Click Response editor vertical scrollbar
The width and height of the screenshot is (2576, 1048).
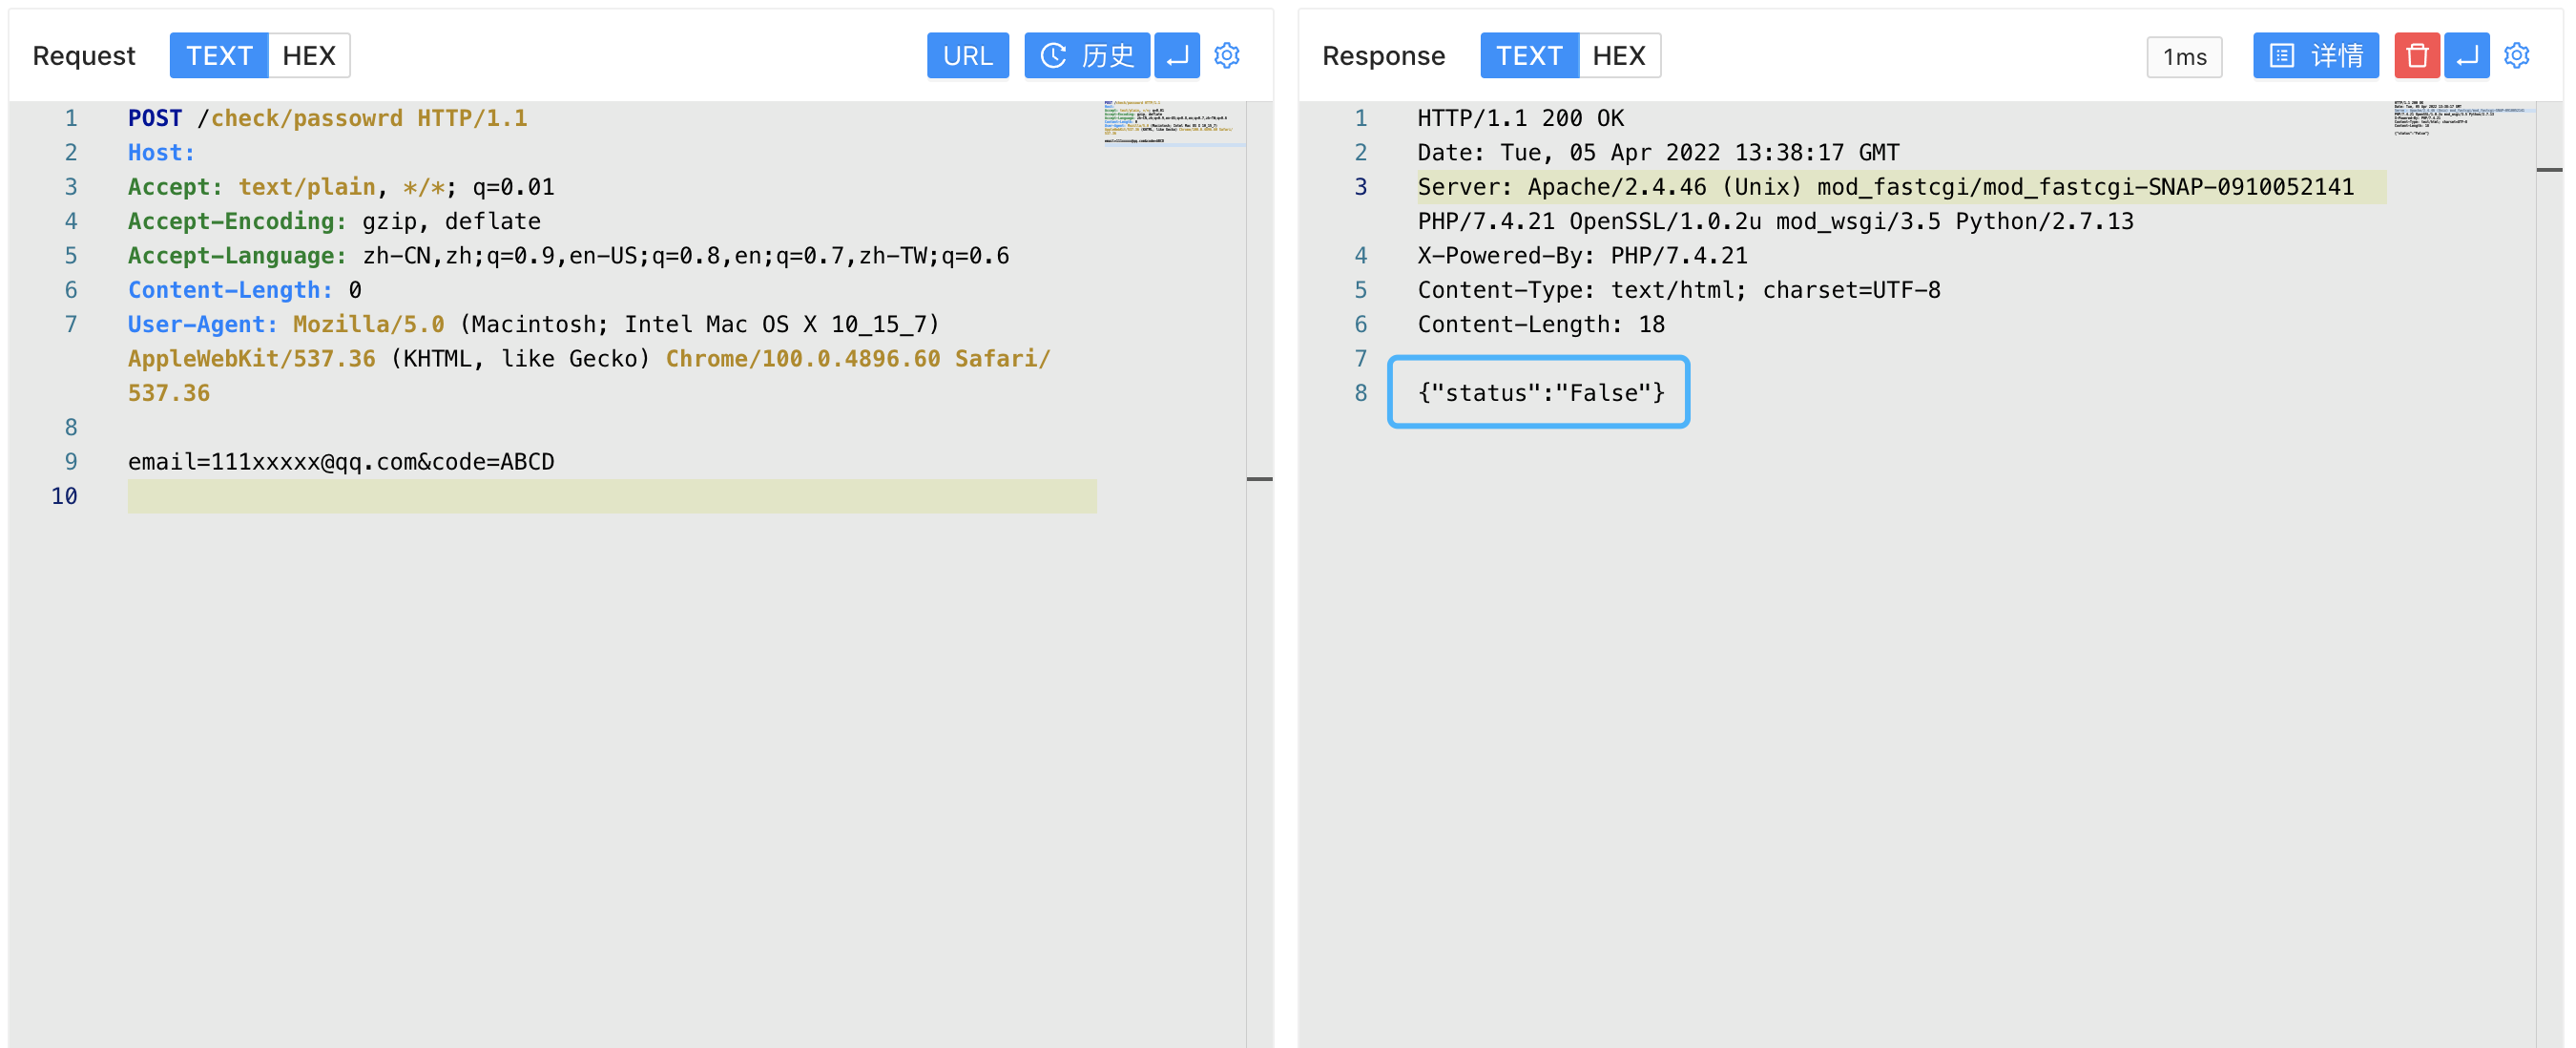tap(2549, 574)
